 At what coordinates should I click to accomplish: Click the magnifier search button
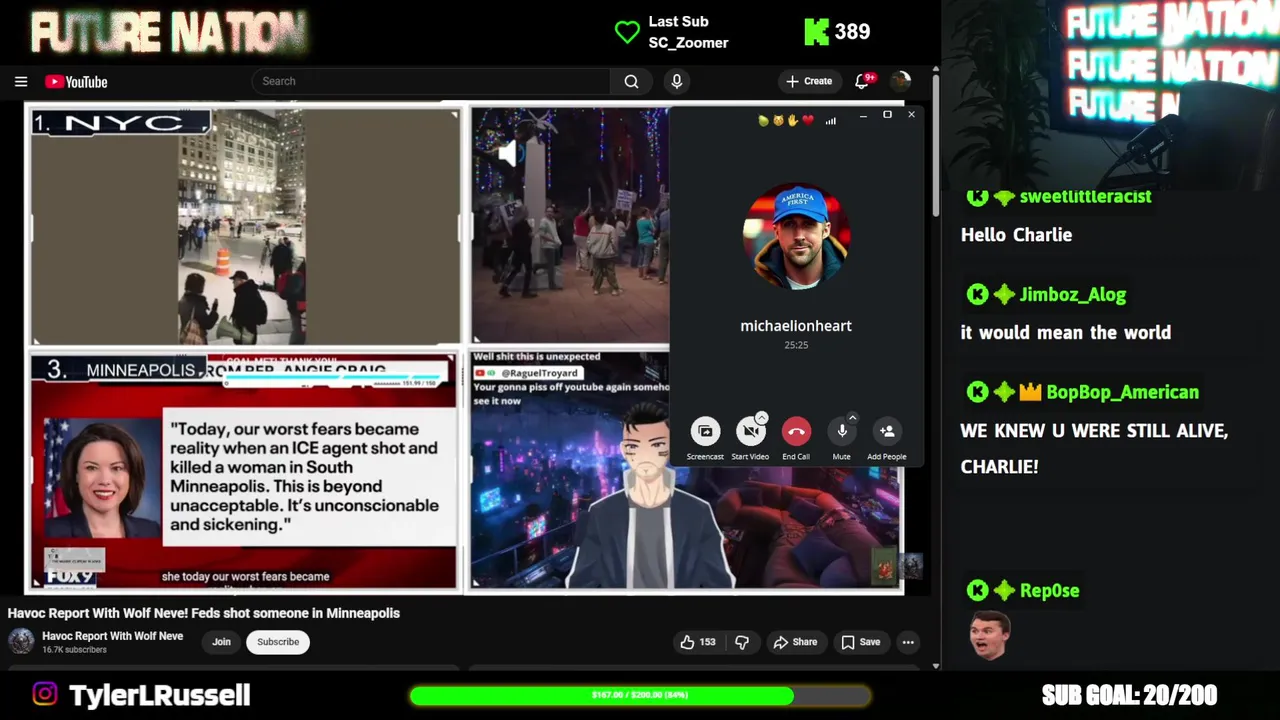tap(631, 81)
